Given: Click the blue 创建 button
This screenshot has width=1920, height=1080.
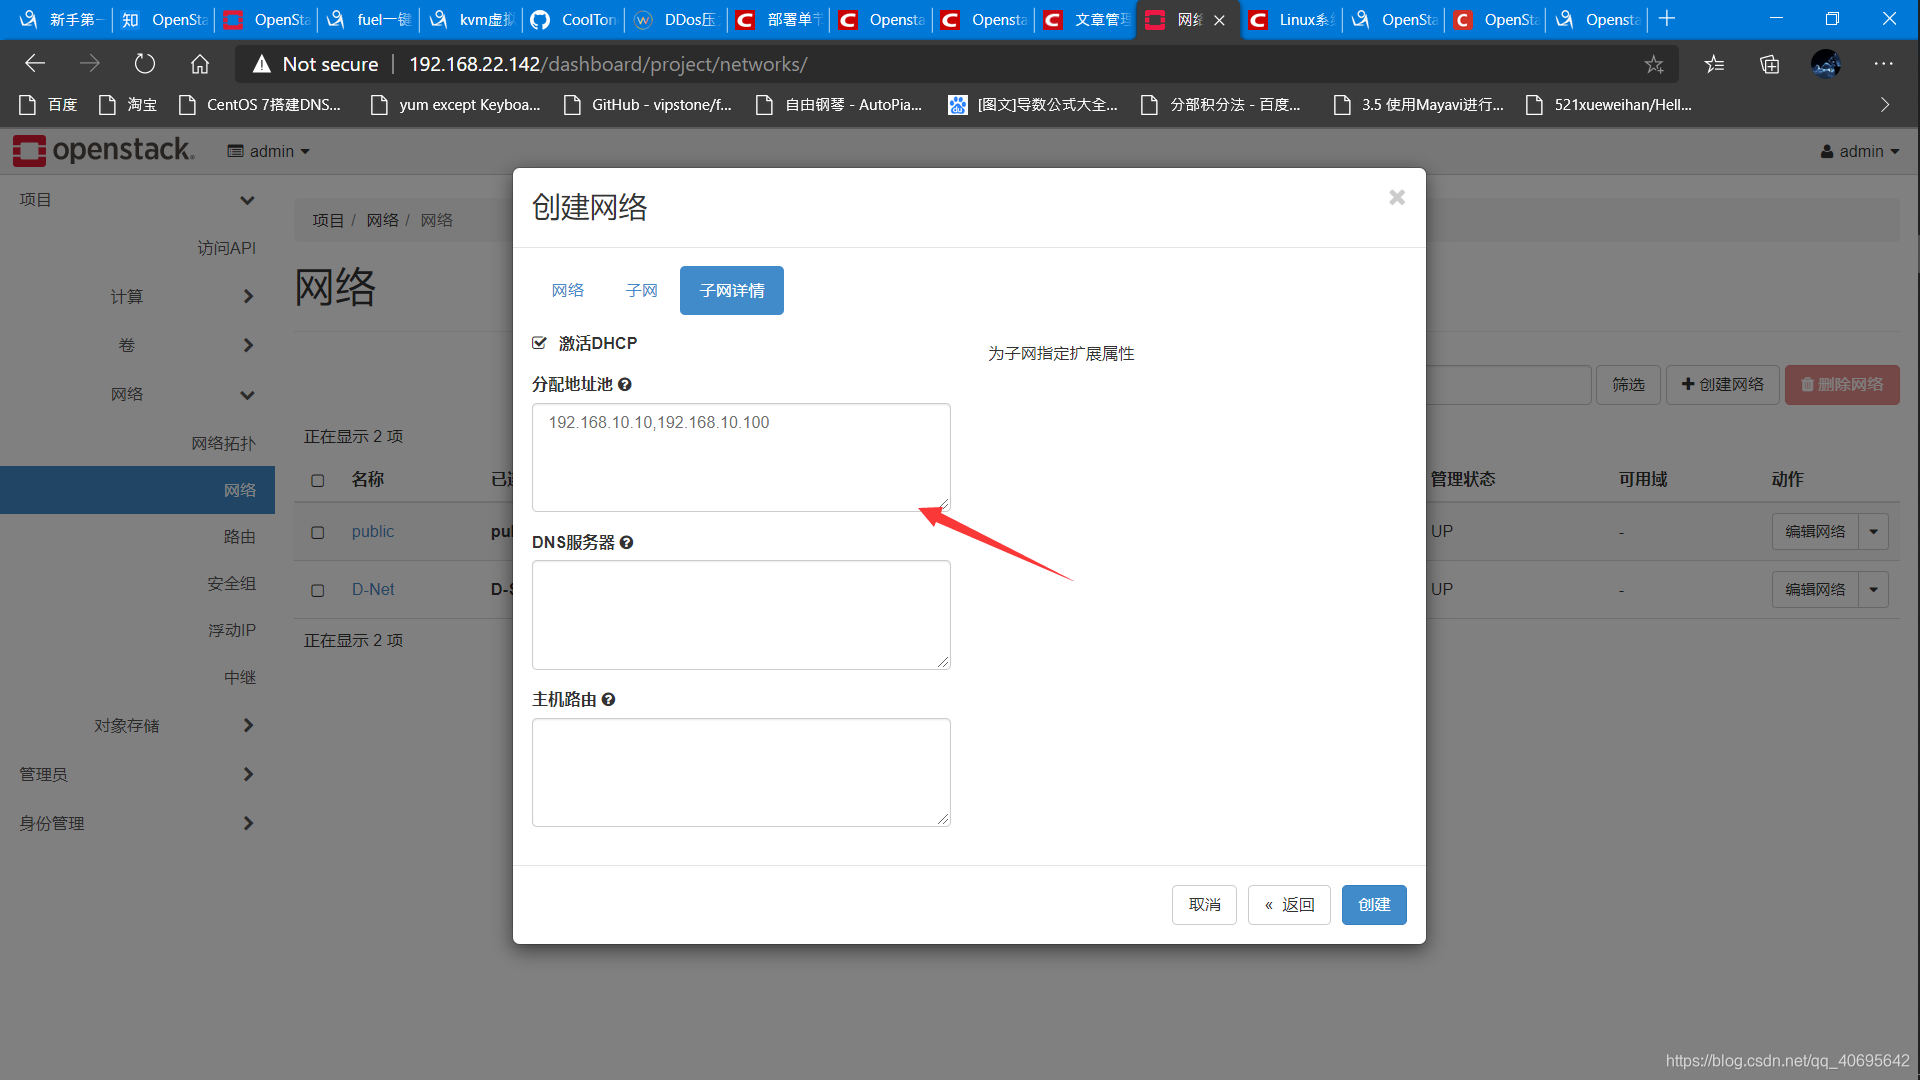Looking at the screenshot, I should click(x=1374, y=905).
